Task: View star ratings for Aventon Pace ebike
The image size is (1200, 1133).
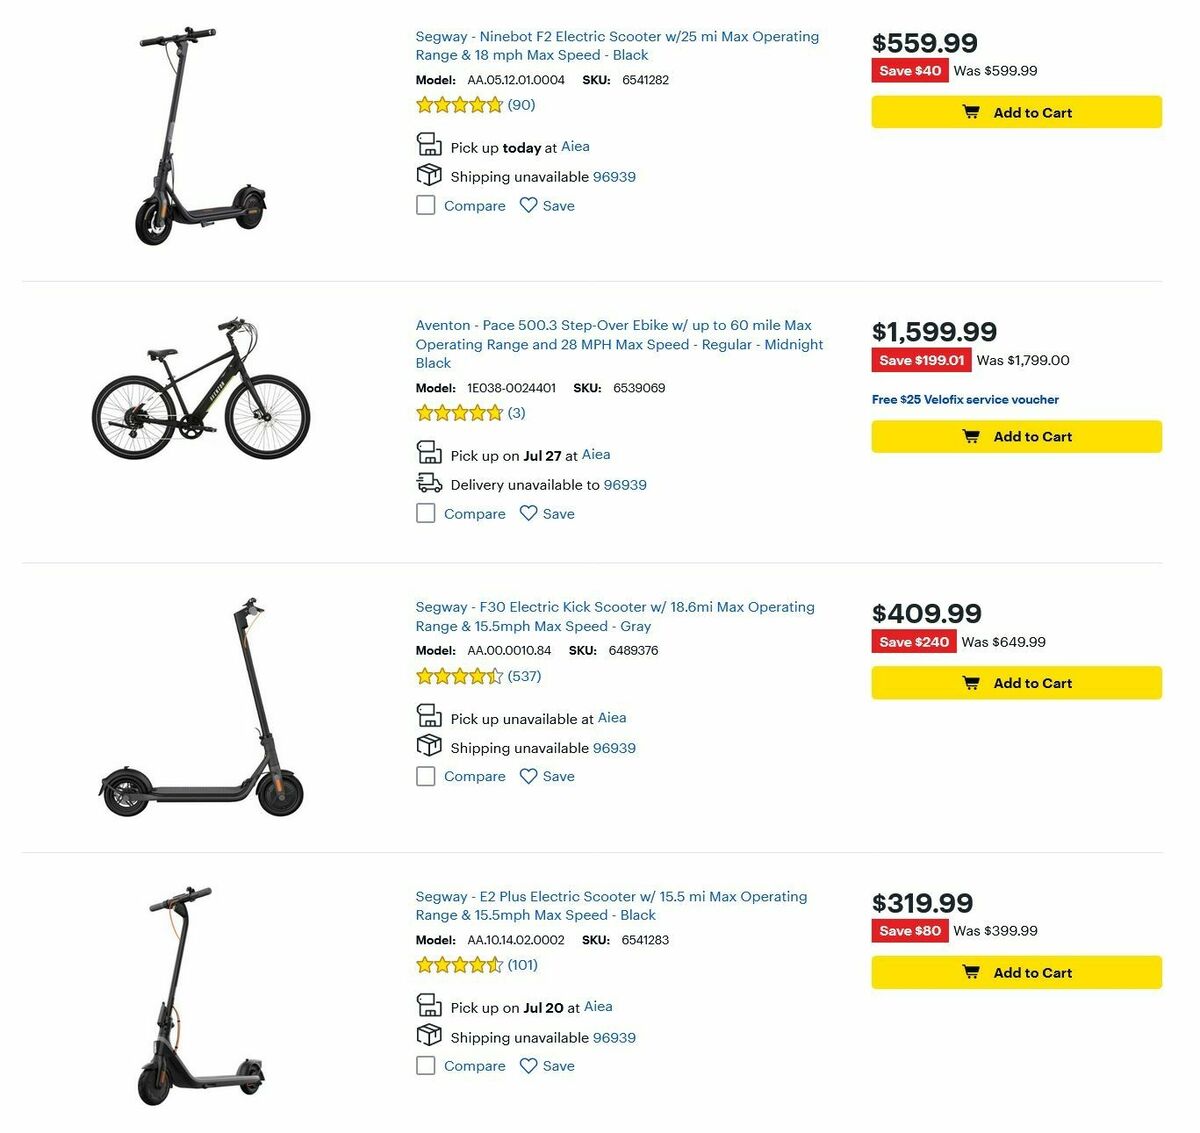Action: pos(459,413)
